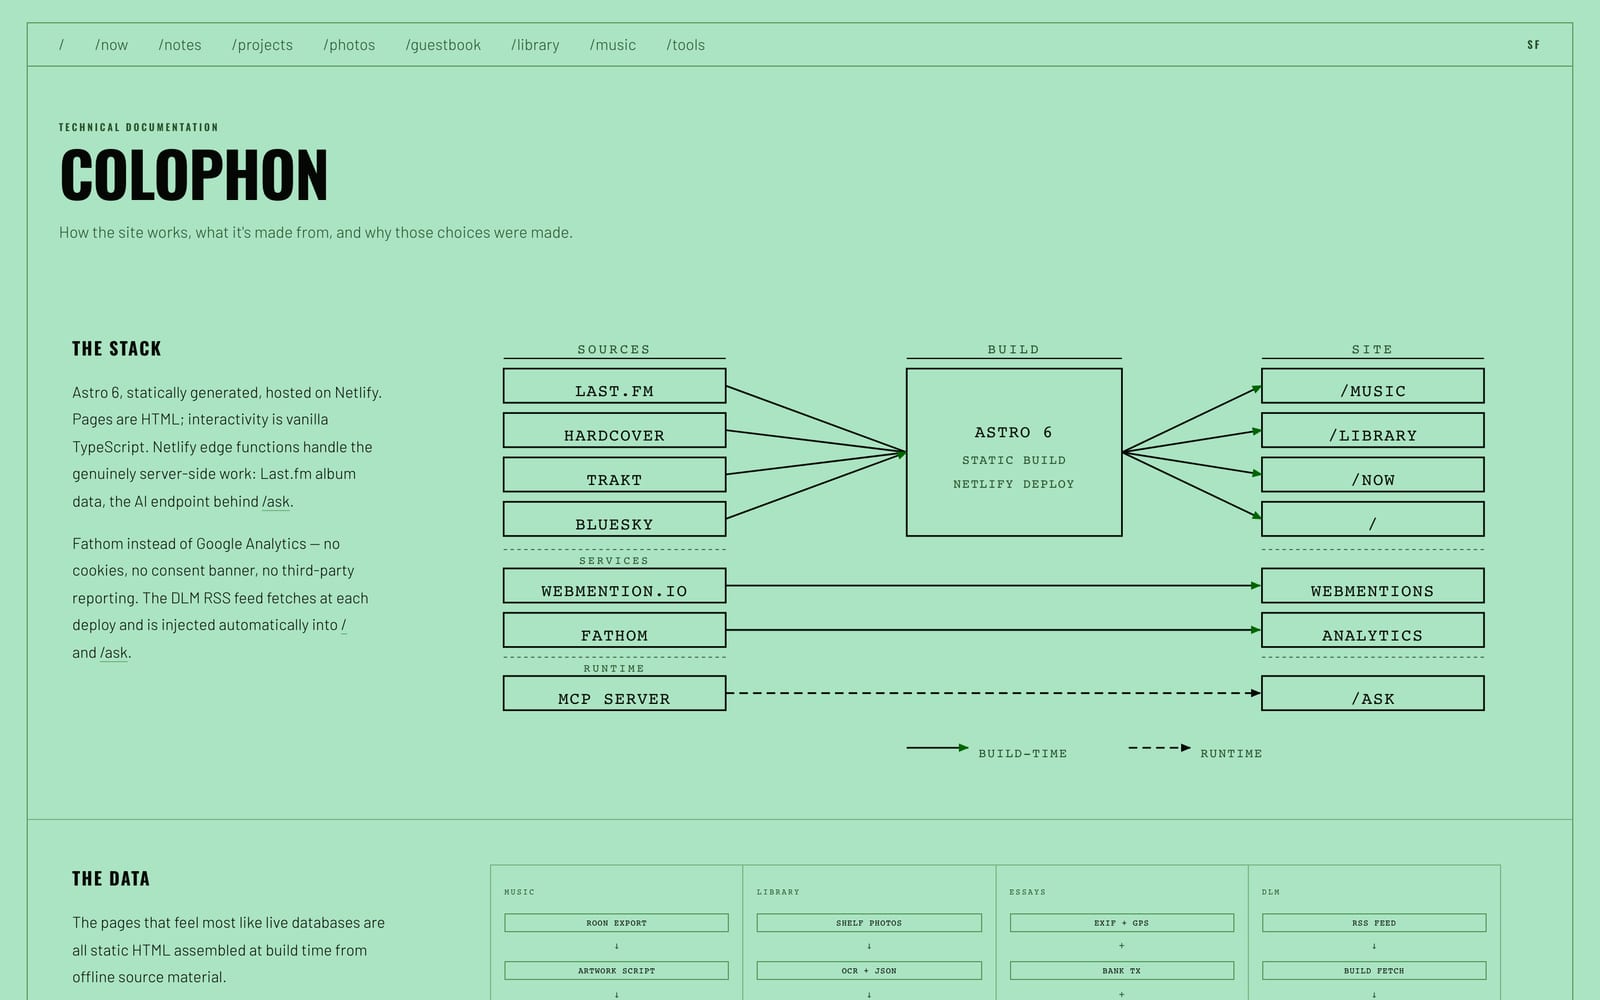The height and width of the screenshot is (1000, 1600).
Task: Click the BLUESKY diagram box
Action: (614, 519)
